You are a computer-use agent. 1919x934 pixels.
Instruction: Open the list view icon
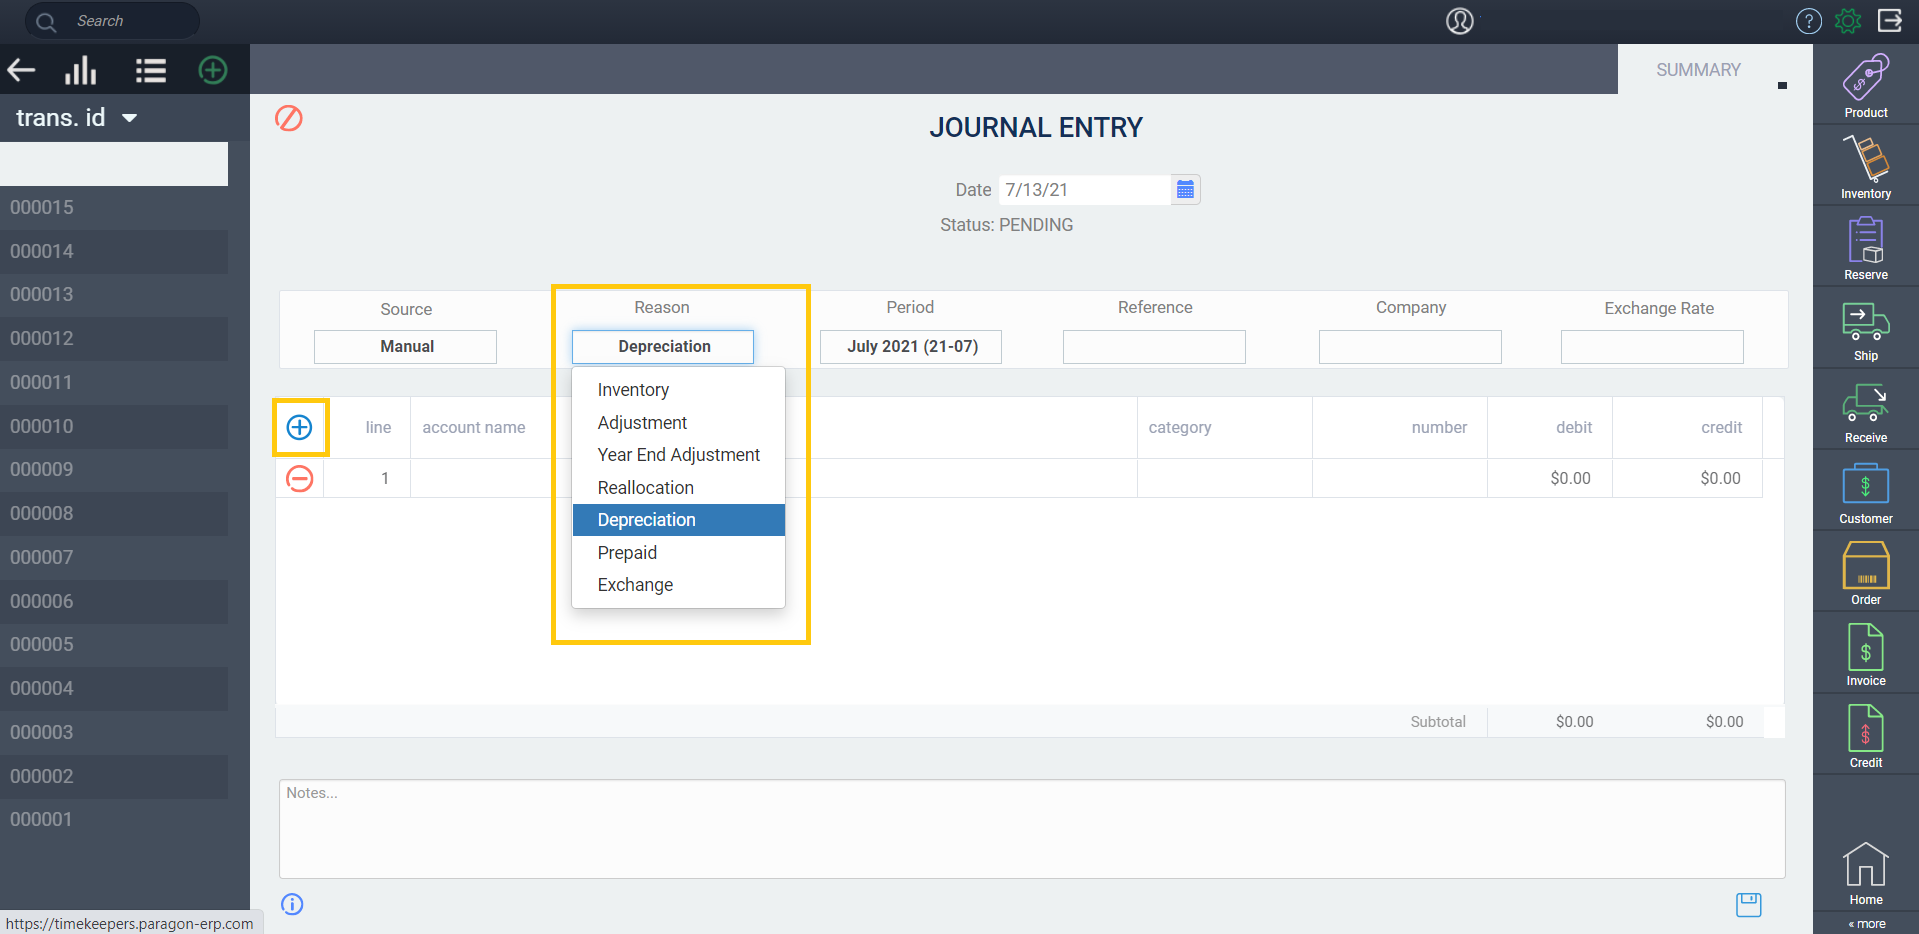(x=151, y=70)
